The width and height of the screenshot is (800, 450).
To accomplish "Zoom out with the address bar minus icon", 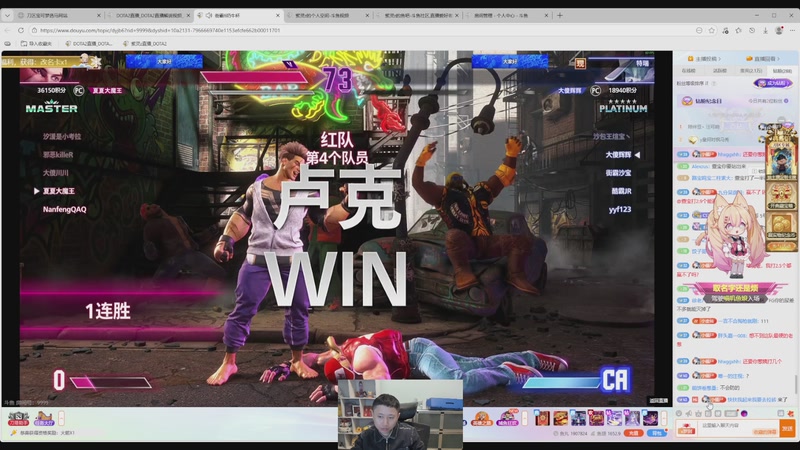I will [x=699, y=31].
